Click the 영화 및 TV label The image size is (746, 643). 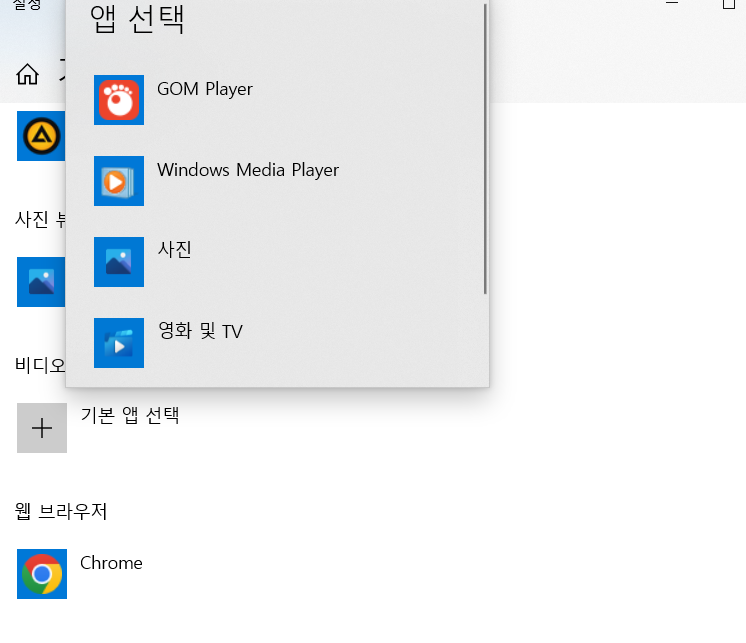click(x=200, y=331)
